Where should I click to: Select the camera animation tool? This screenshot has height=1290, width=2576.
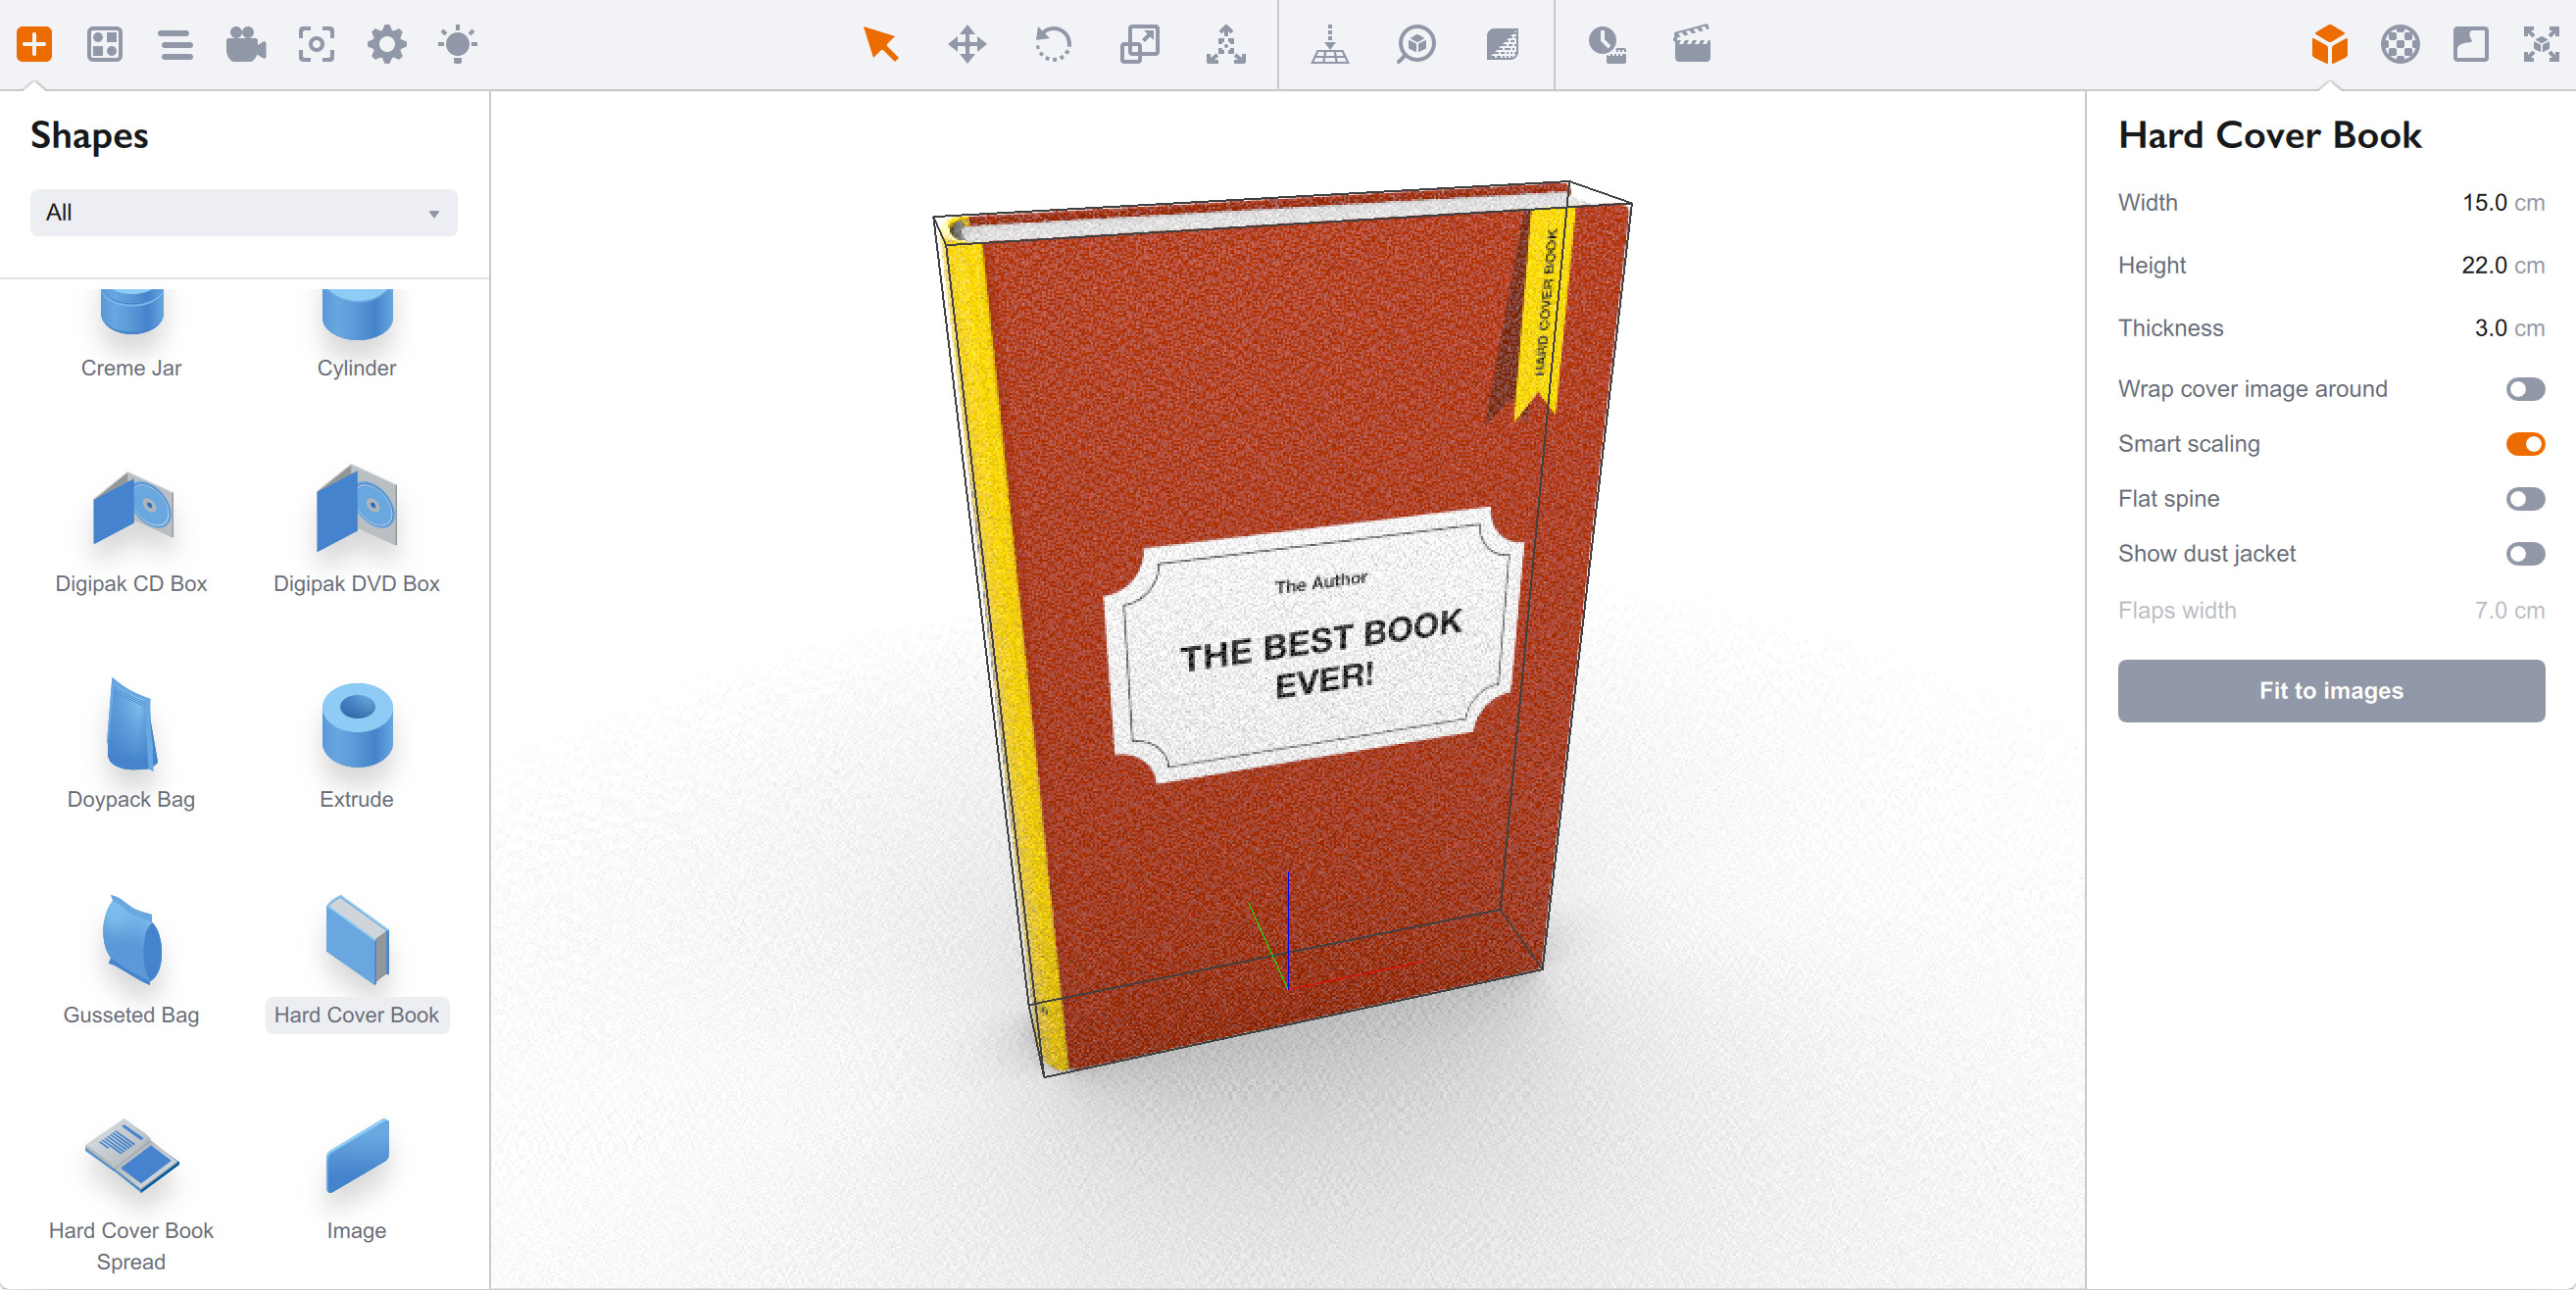coord(246,45)
